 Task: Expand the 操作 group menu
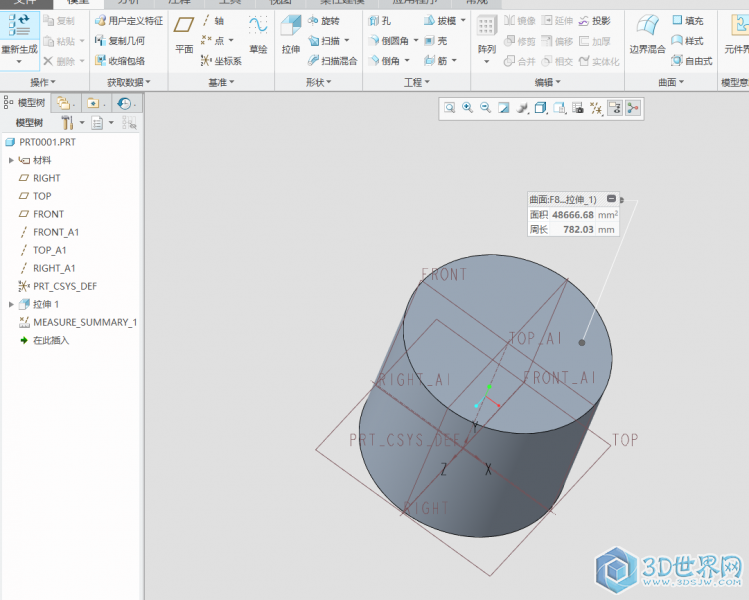[43, 82]
